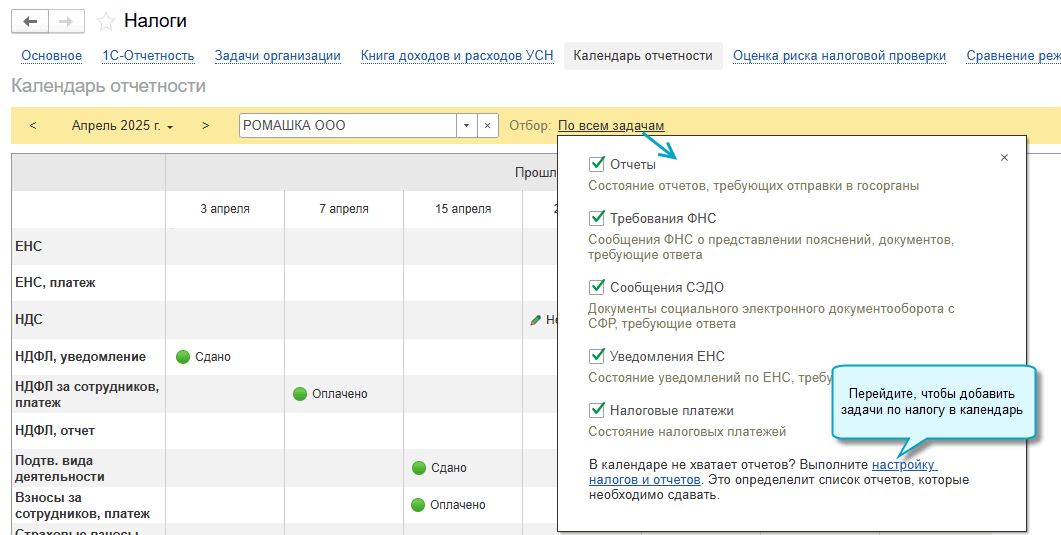This screenshot has width=1061, height=535.
Task: Go to next month in calendar
Action: coord(205,125)
